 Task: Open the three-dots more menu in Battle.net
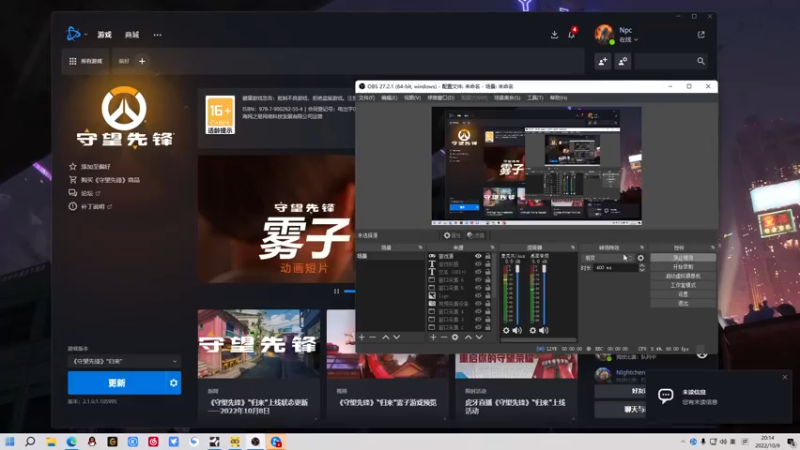point(158,35)
